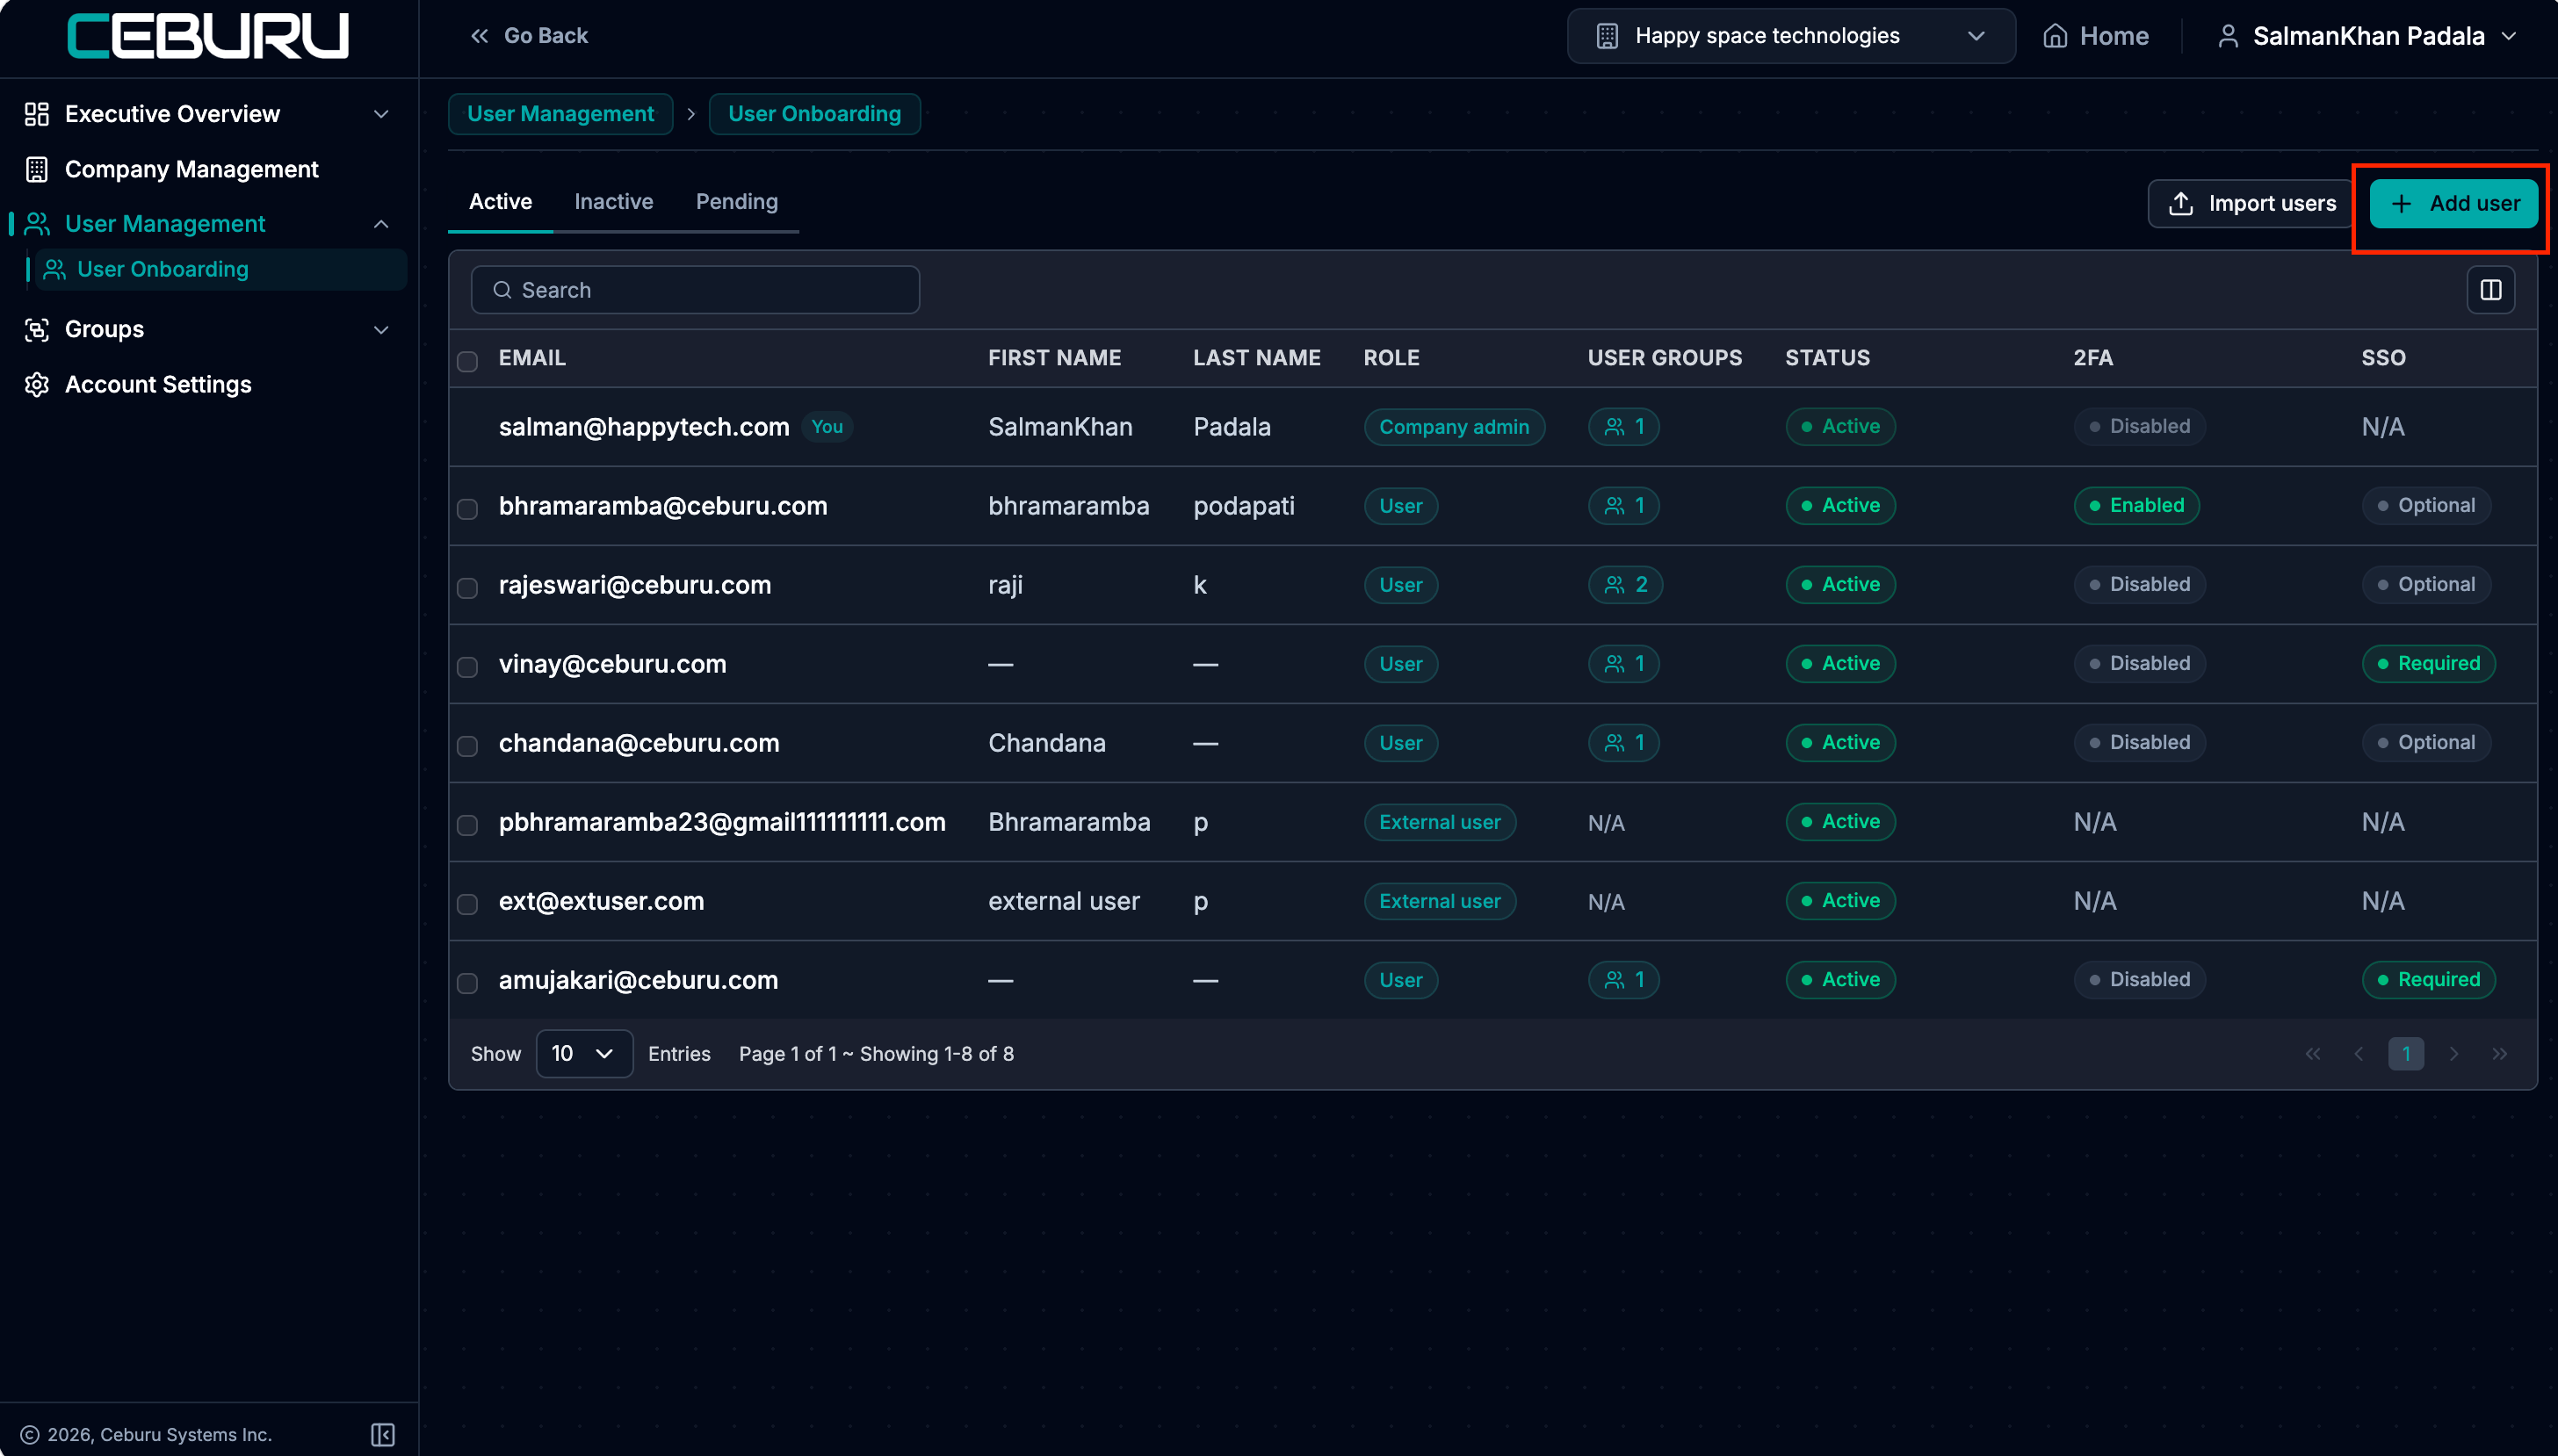This screenshot has height=1456, width=2558.
Task: Go to the last page arrow
Action: (2500, 1054)
